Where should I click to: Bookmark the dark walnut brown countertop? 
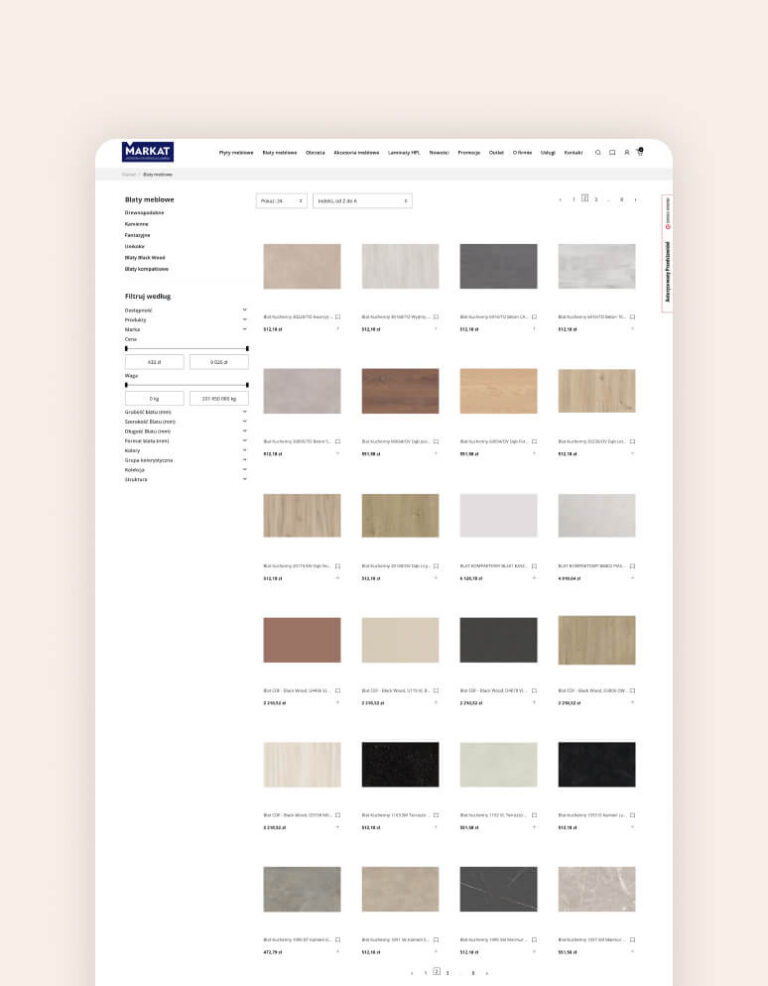point(436,441)
